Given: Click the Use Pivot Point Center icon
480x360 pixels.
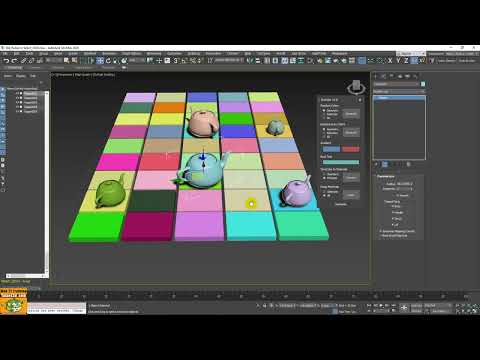Looking at the screenshot, I should pyautogui.click(x=150, y=61).
